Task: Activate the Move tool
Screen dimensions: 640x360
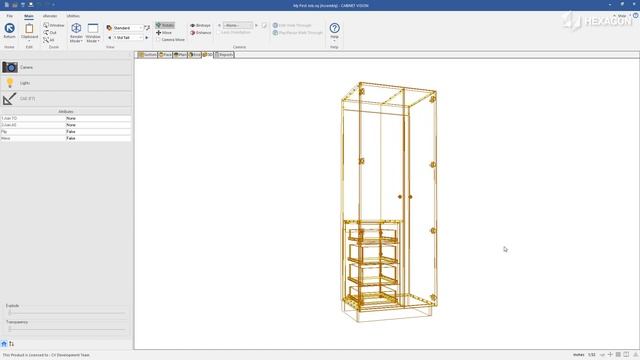Action: tap(164, 33)
